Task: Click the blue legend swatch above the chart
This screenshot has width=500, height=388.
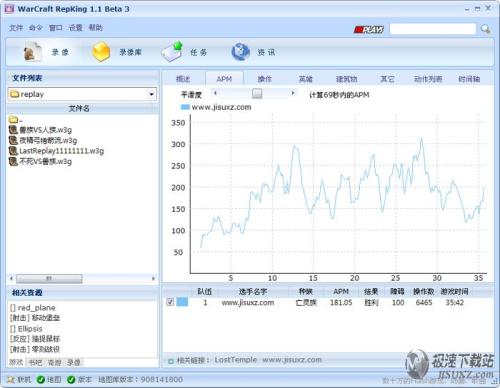Action: pos(185,107)
